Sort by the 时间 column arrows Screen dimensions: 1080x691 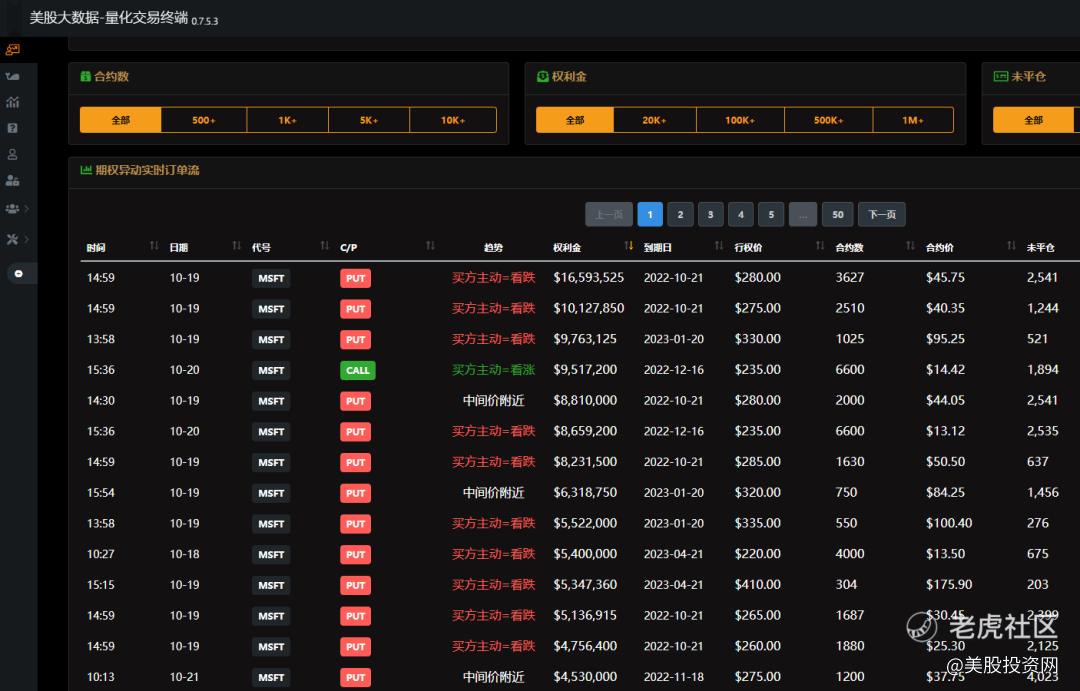[154, 246]
